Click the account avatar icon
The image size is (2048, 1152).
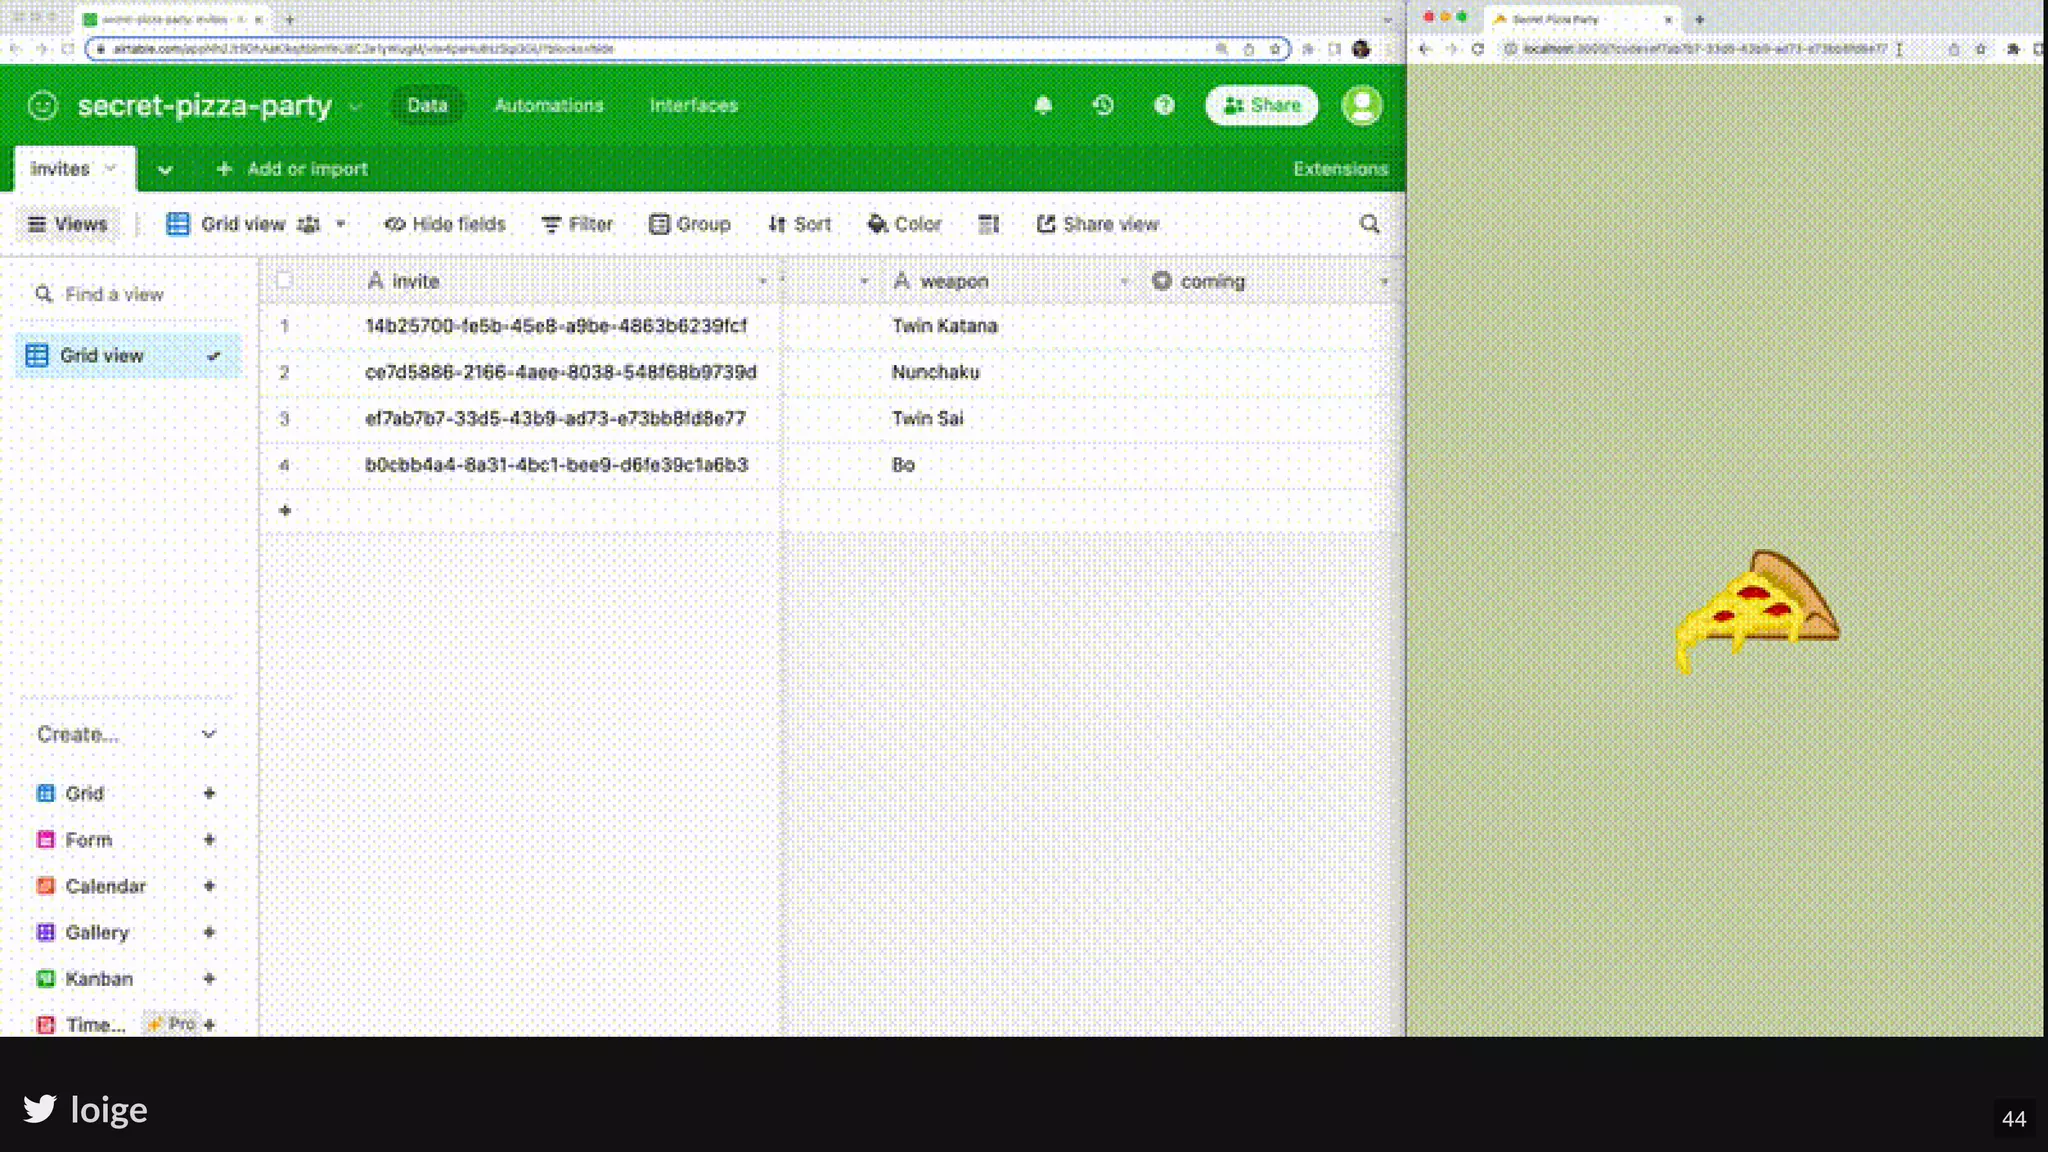tap(1361, 105)
